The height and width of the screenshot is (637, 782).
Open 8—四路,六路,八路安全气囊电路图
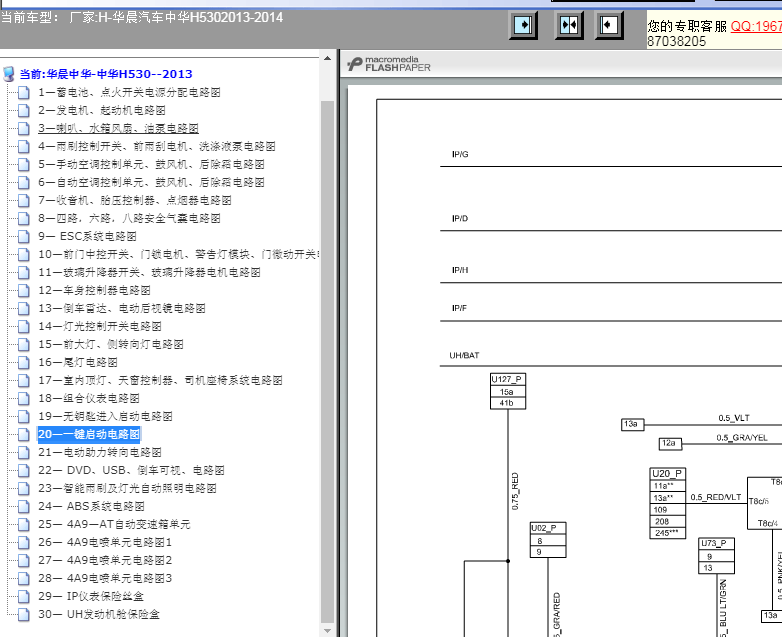(129, 218)
